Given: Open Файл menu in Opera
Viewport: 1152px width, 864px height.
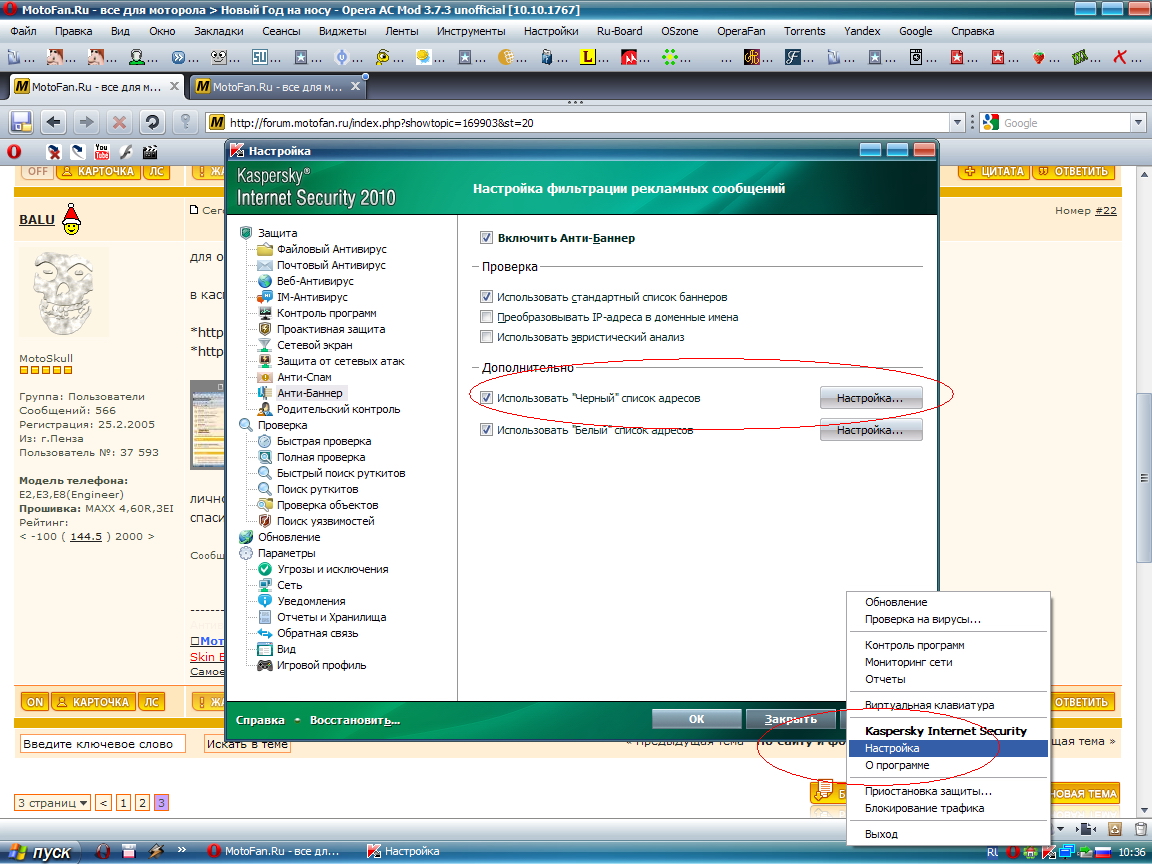Looking at the screenshot, I should (x=24, y=31).
